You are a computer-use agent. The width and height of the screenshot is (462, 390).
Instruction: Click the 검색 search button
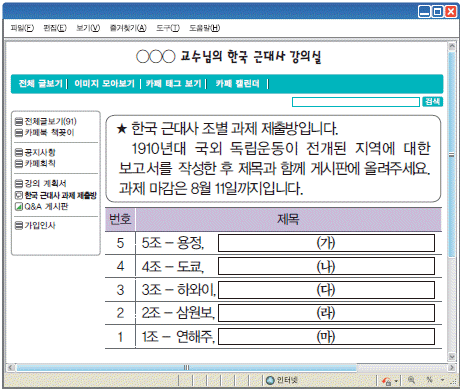click(x=432, y=102)
